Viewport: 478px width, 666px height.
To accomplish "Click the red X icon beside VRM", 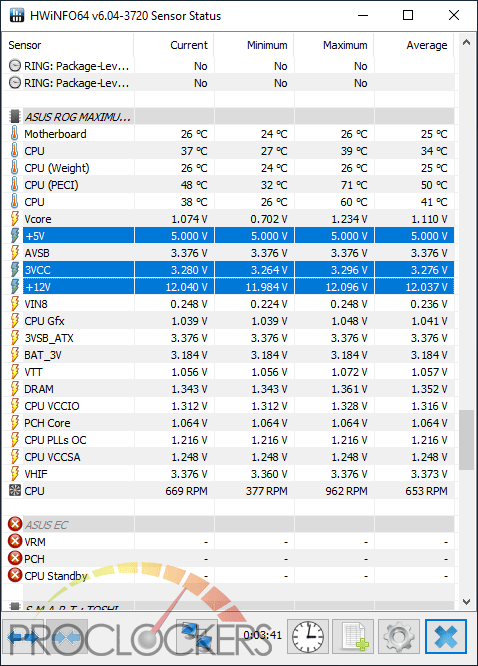I will pyautogui.click(x=15, y=541).
